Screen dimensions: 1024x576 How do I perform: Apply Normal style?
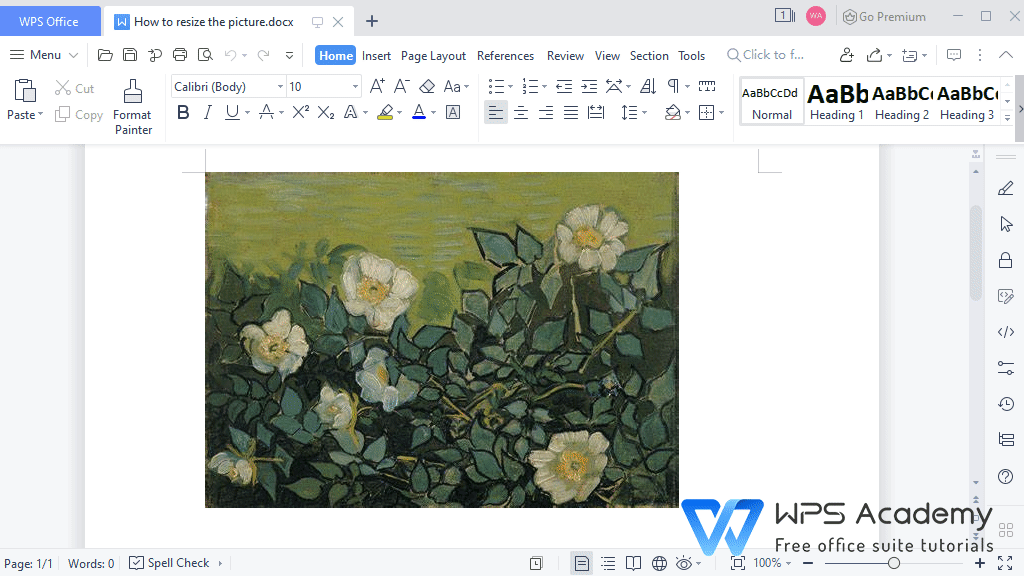pyautogui.click(x=771, y=101)
